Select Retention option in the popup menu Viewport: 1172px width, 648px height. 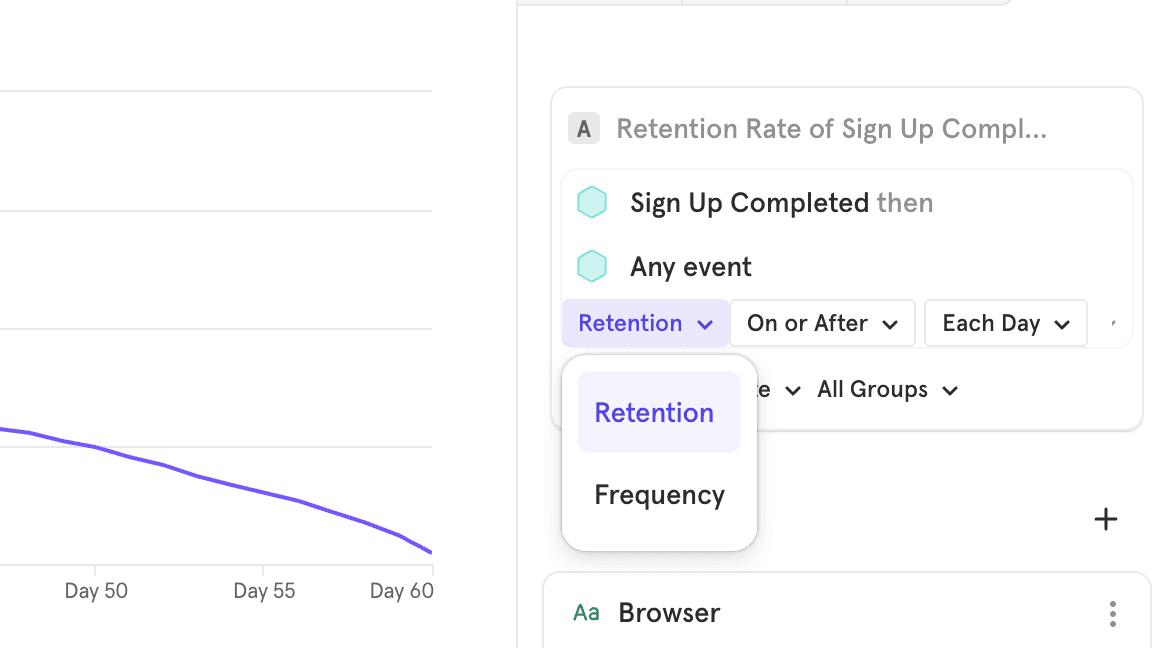pyautogui.click(x=655, y=412)
